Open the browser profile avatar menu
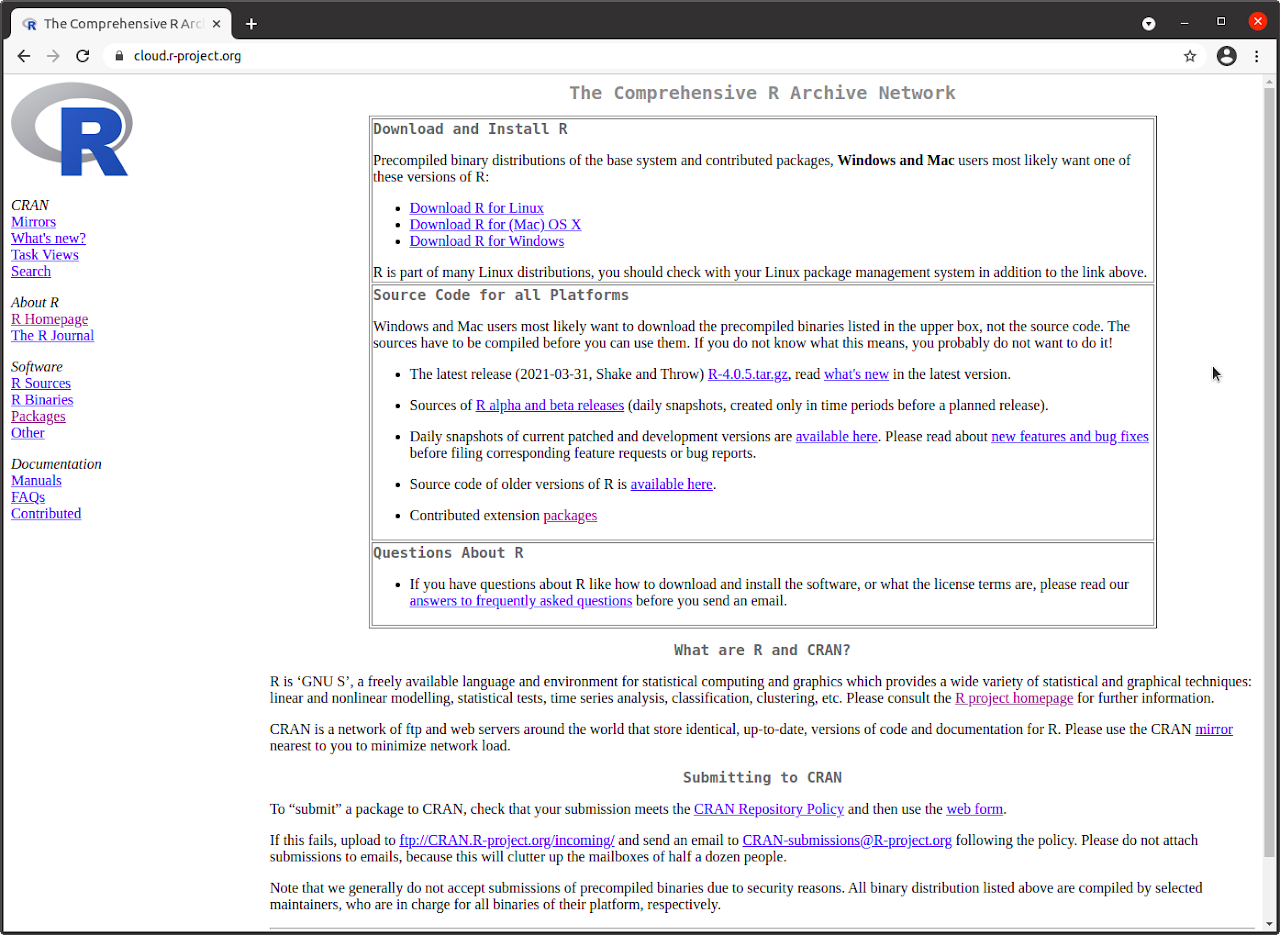 1226,56
